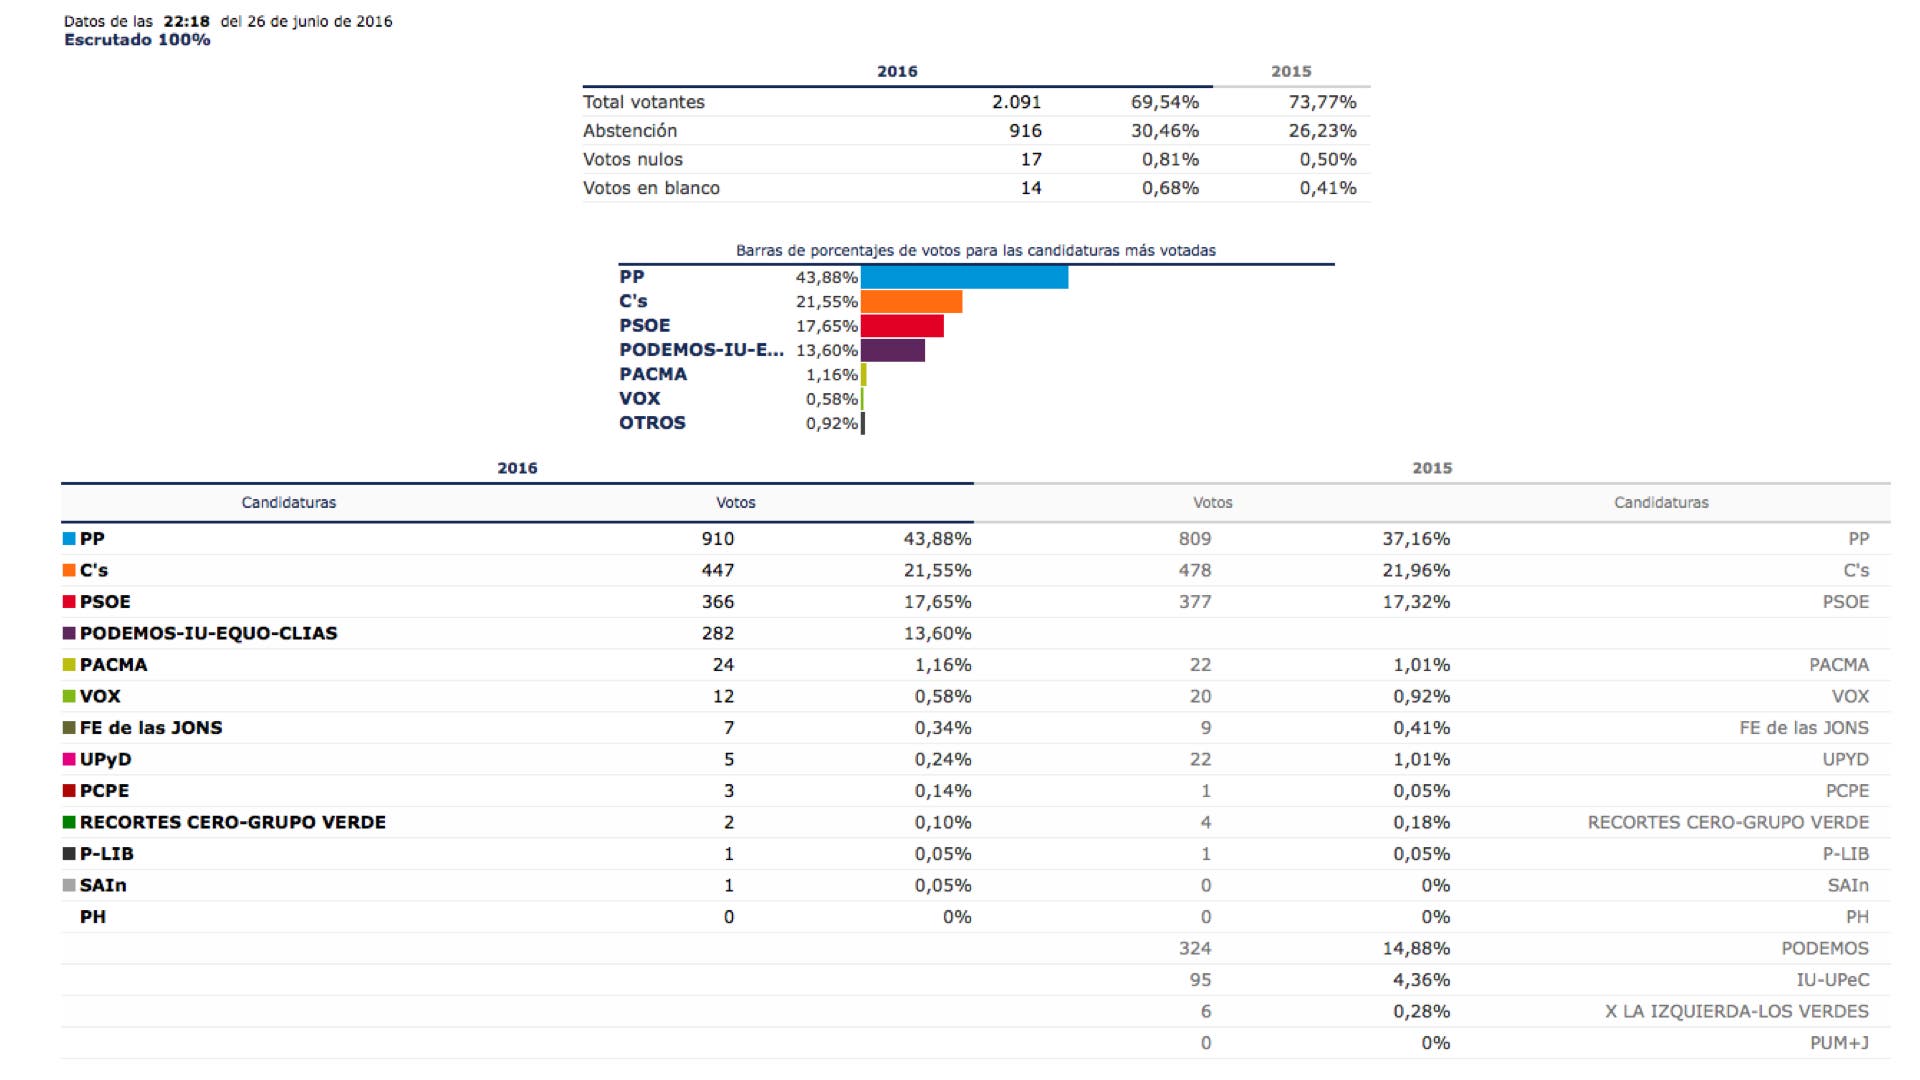1920x1080 pixels.
Task: Click the gray SAIn color square
Action: (69, 885)
